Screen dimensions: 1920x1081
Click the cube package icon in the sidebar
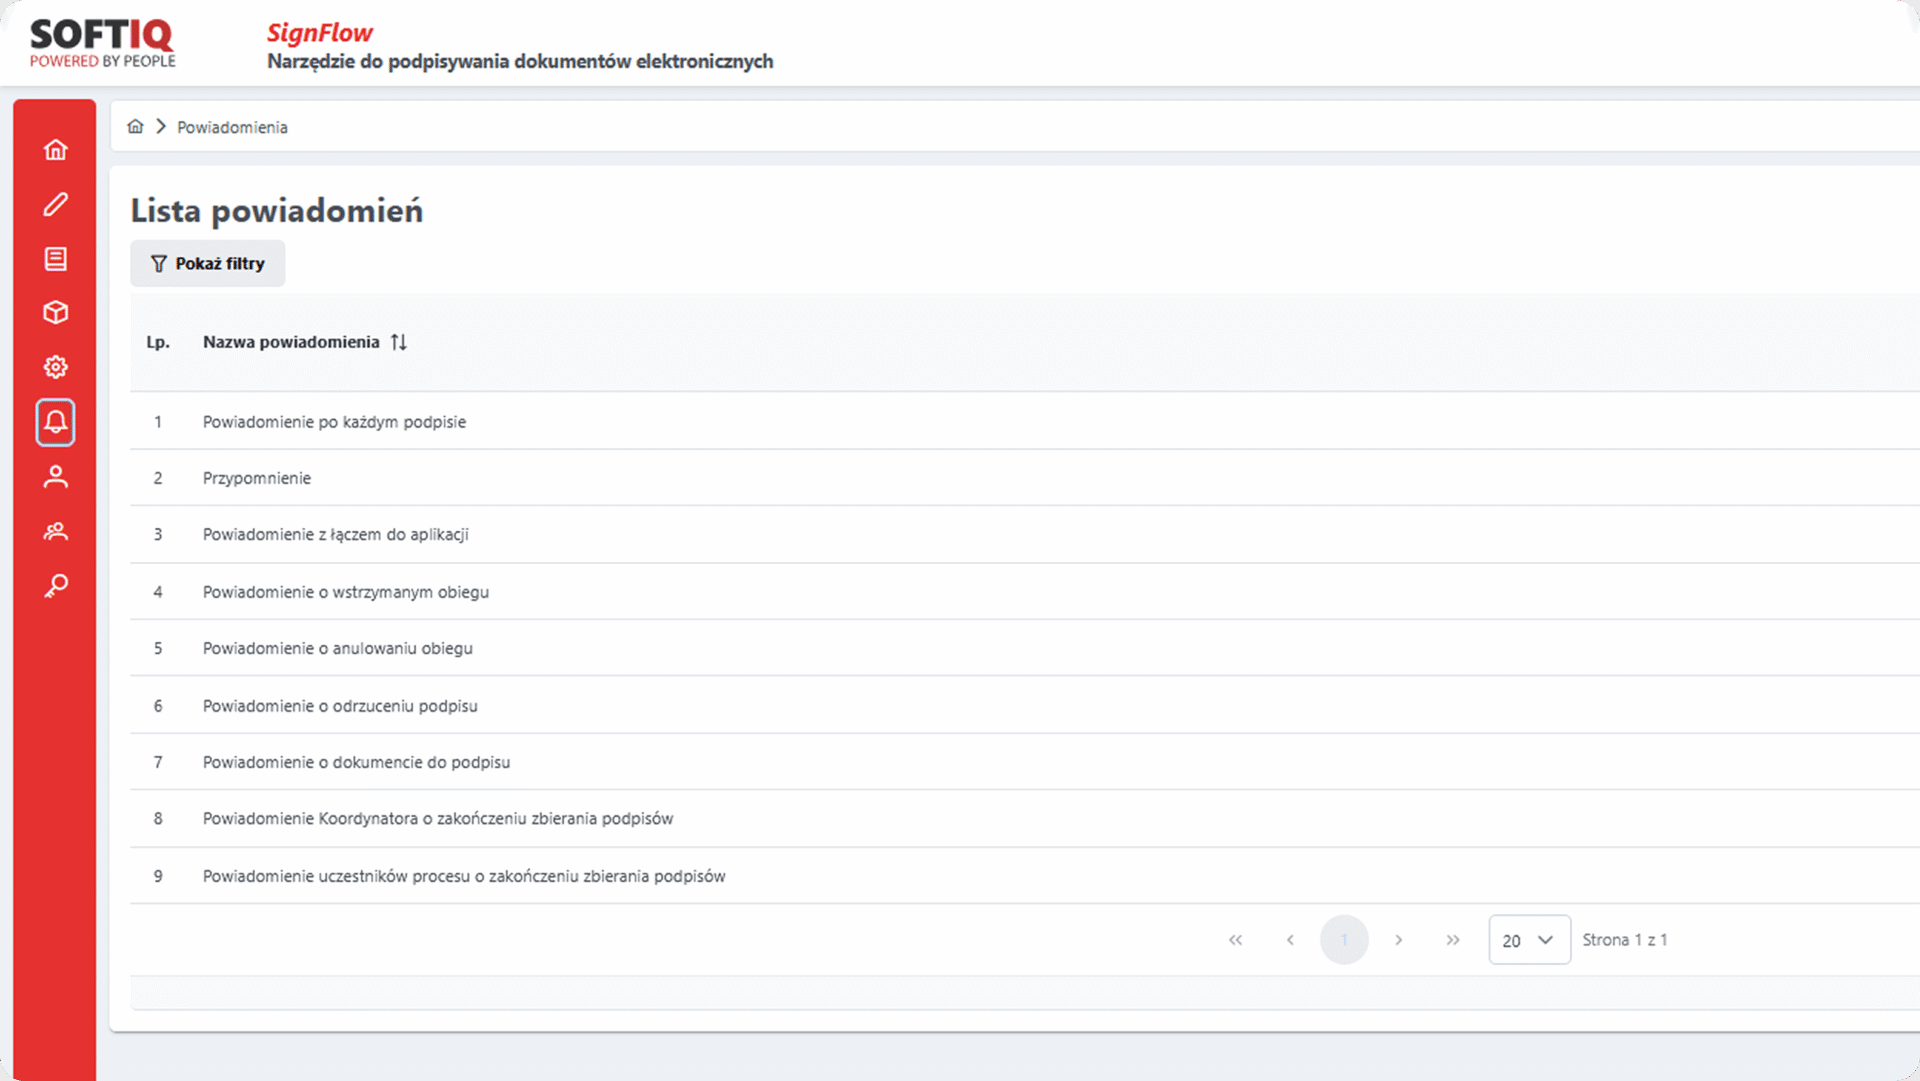[56, 313]
